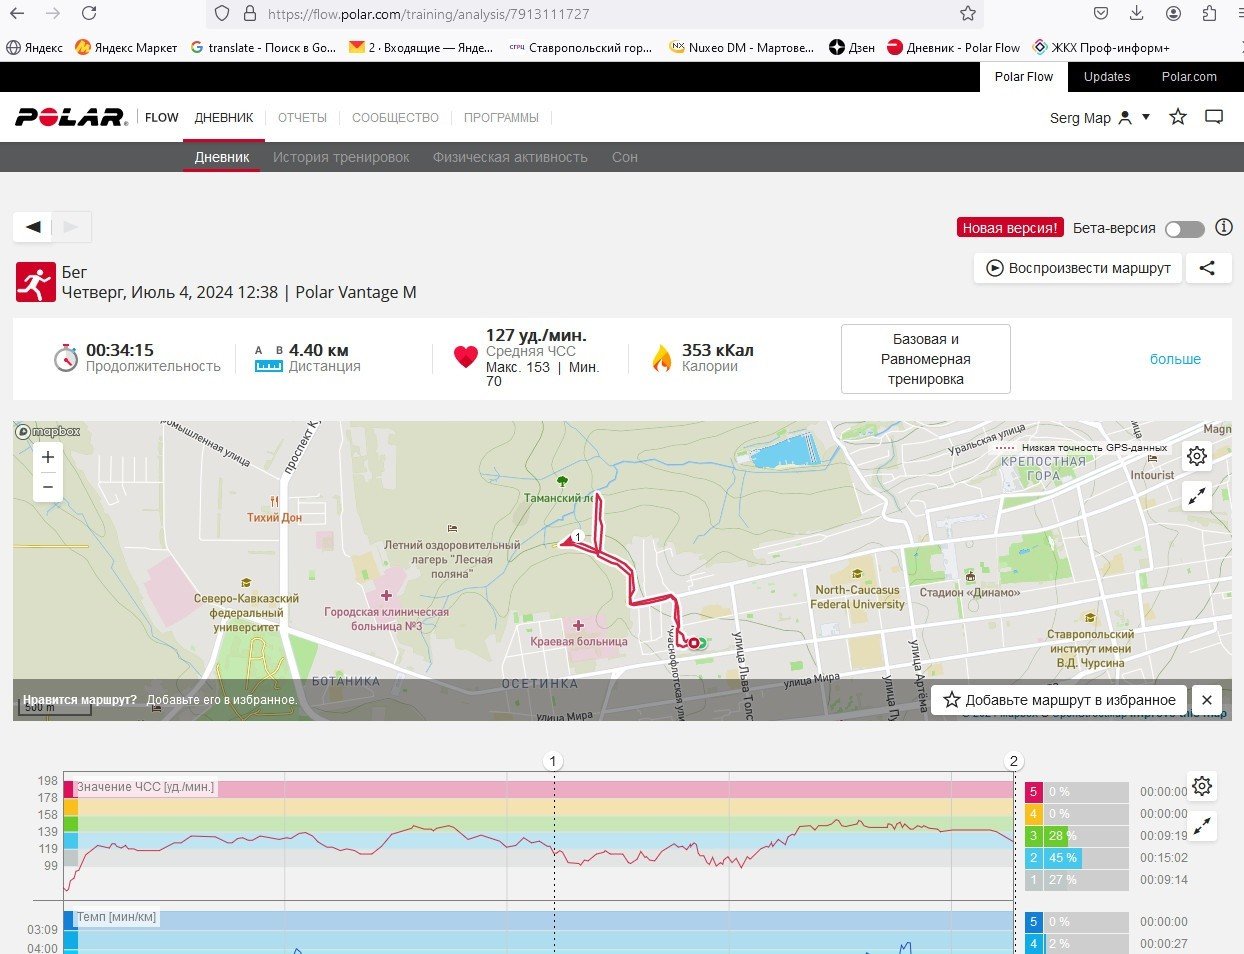Expand the heart rate chart to fullscreen
This screenshot has height=954, width=1244.
1202,826
